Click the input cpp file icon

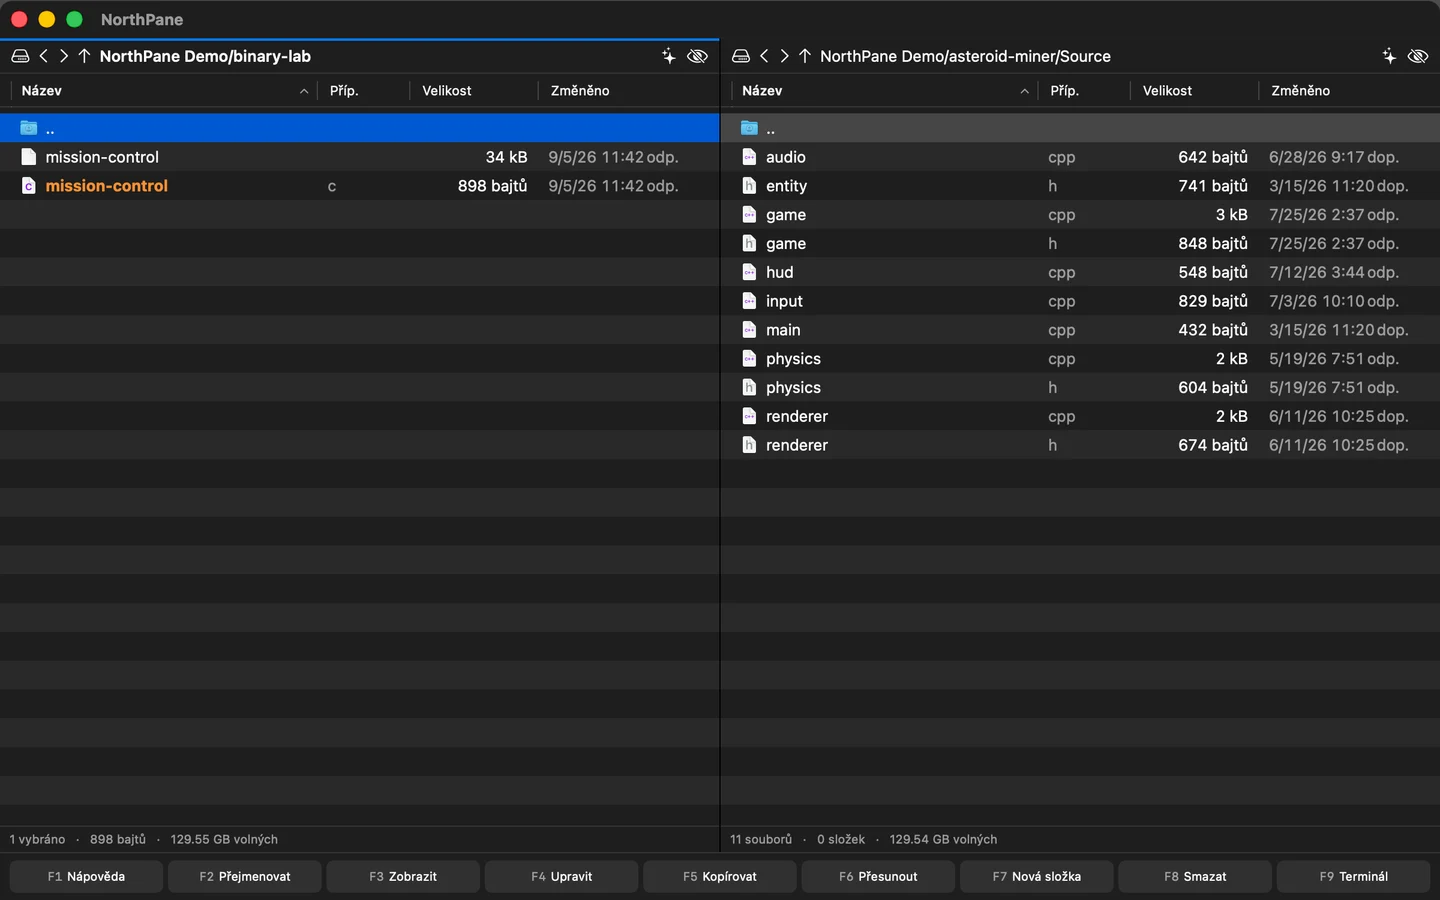click(749, 301)
